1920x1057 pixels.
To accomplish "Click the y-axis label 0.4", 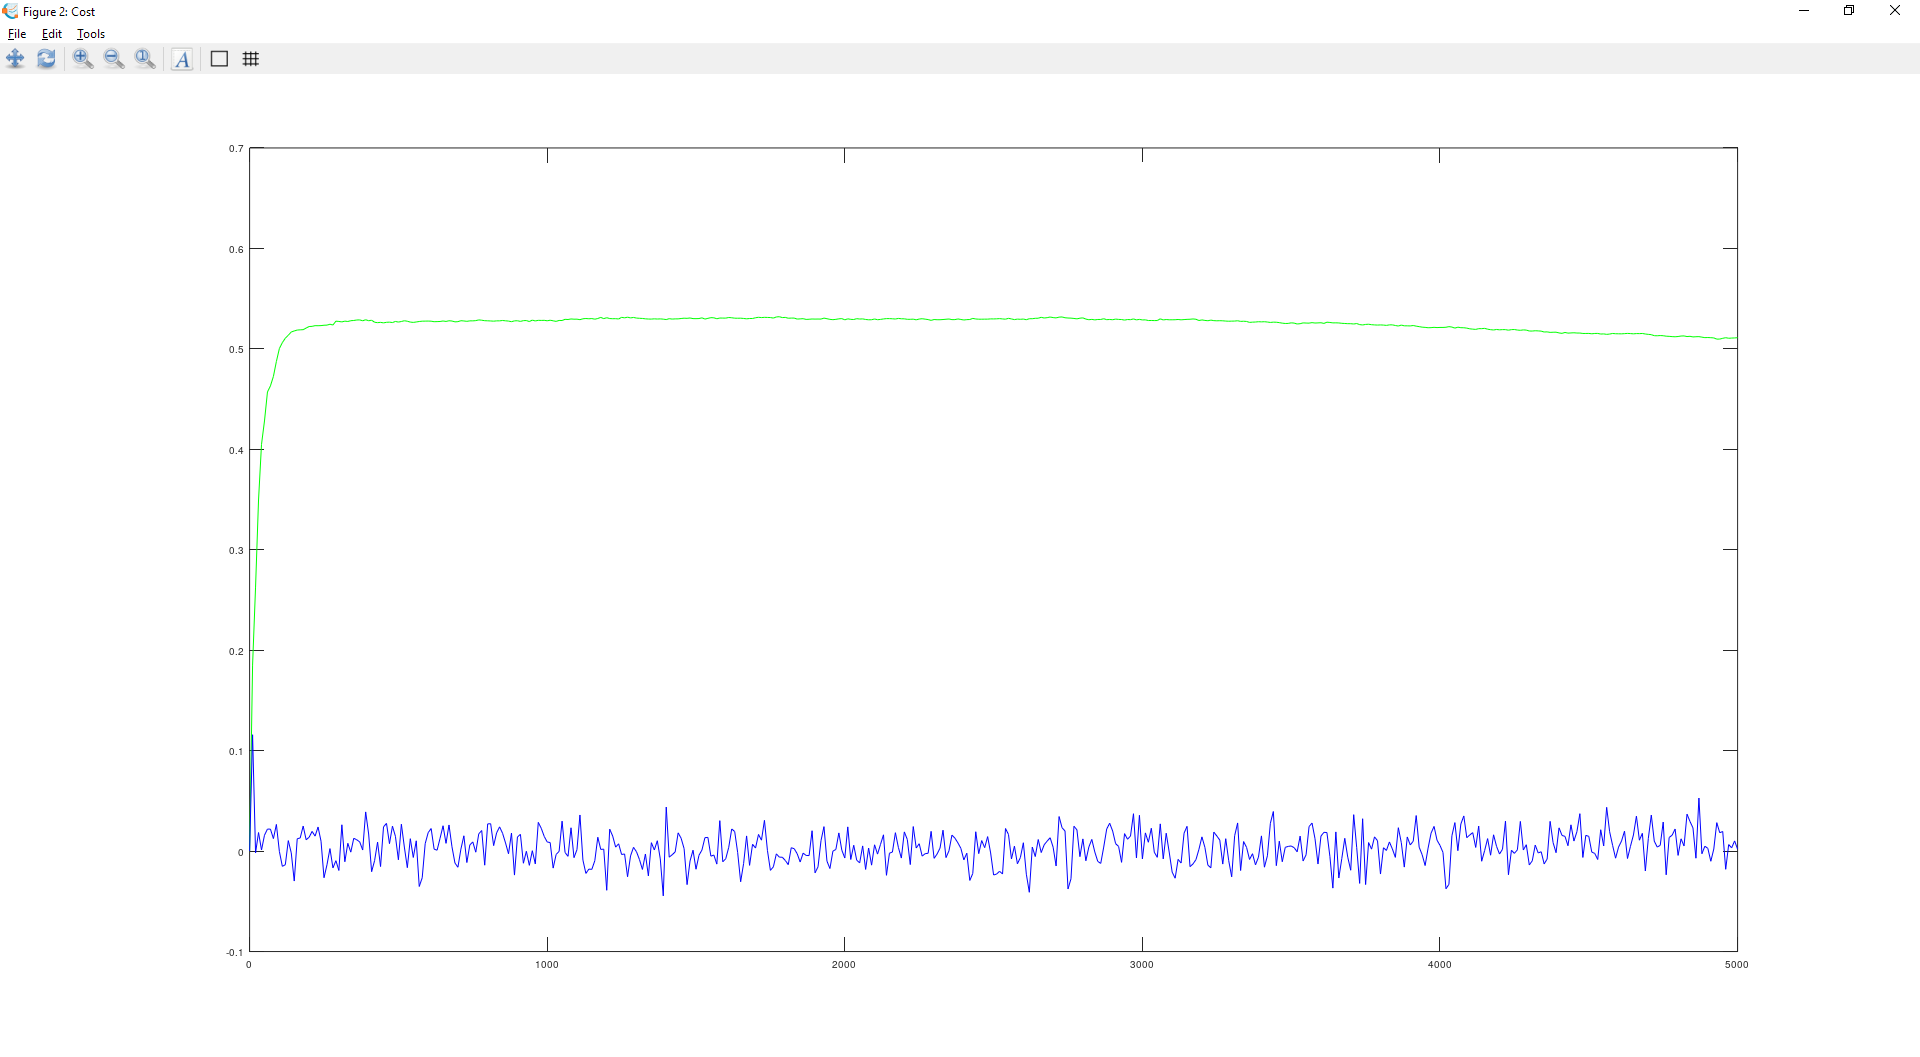I will pyautogui.click(x=236, y=451).
